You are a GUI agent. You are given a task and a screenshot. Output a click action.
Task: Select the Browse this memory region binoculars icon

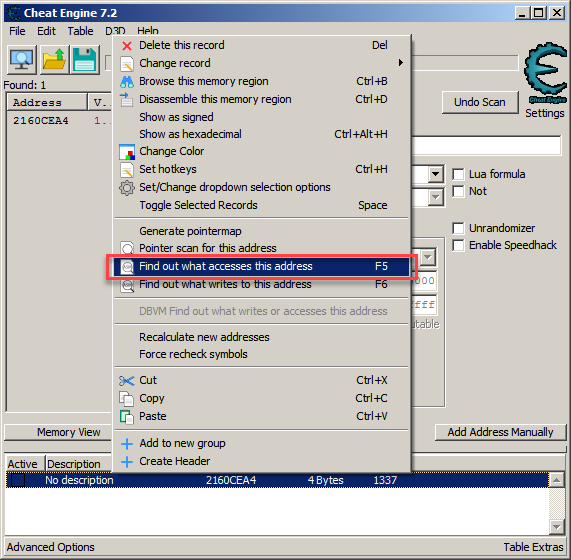click(127, 82)
